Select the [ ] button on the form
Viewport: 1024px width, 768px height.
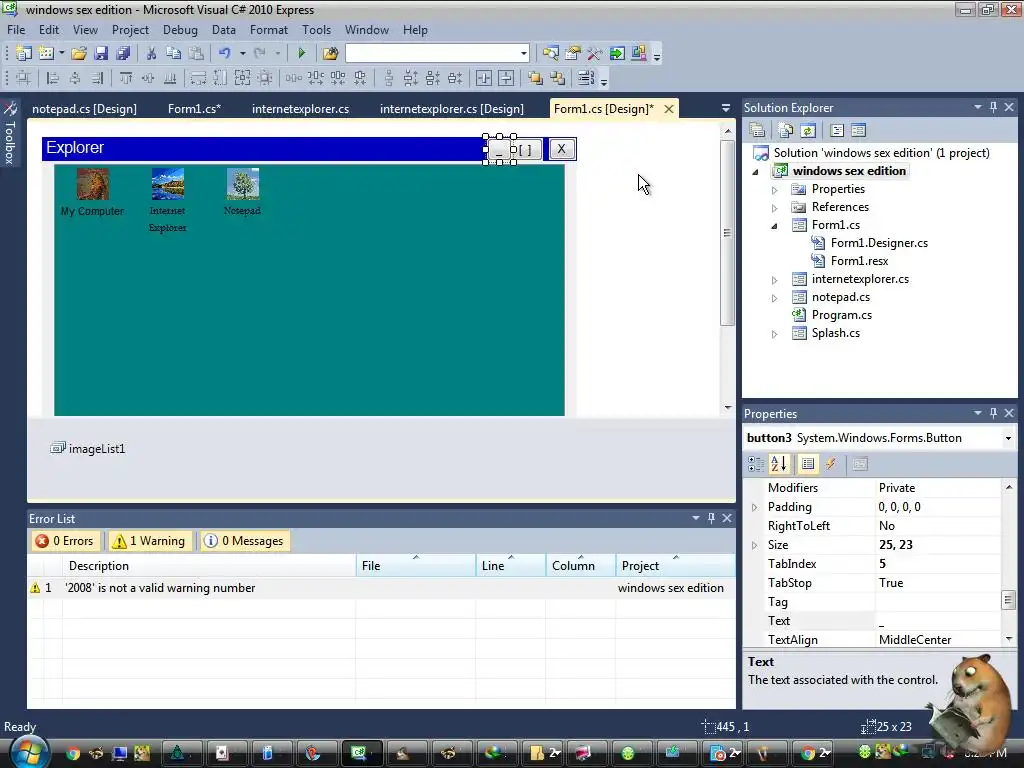(x=526, y=150)
